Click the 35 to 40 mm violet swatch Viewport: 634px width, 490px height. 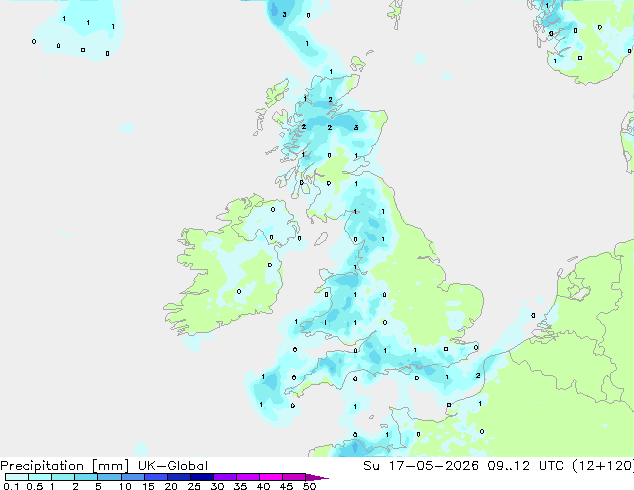click(x=248, y=477)
